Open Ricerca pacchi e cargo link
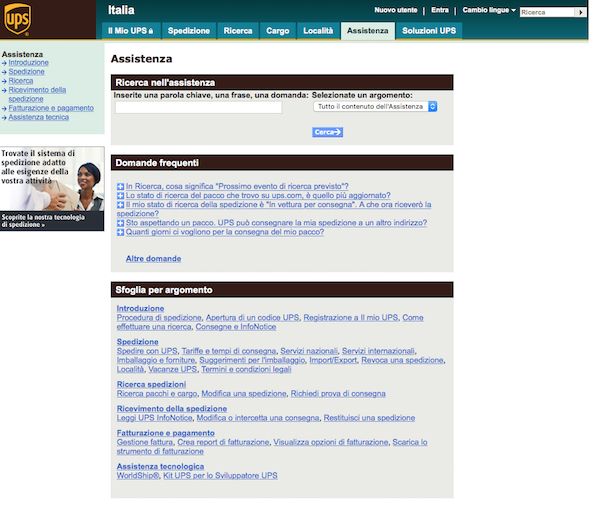 coord(157,393)
